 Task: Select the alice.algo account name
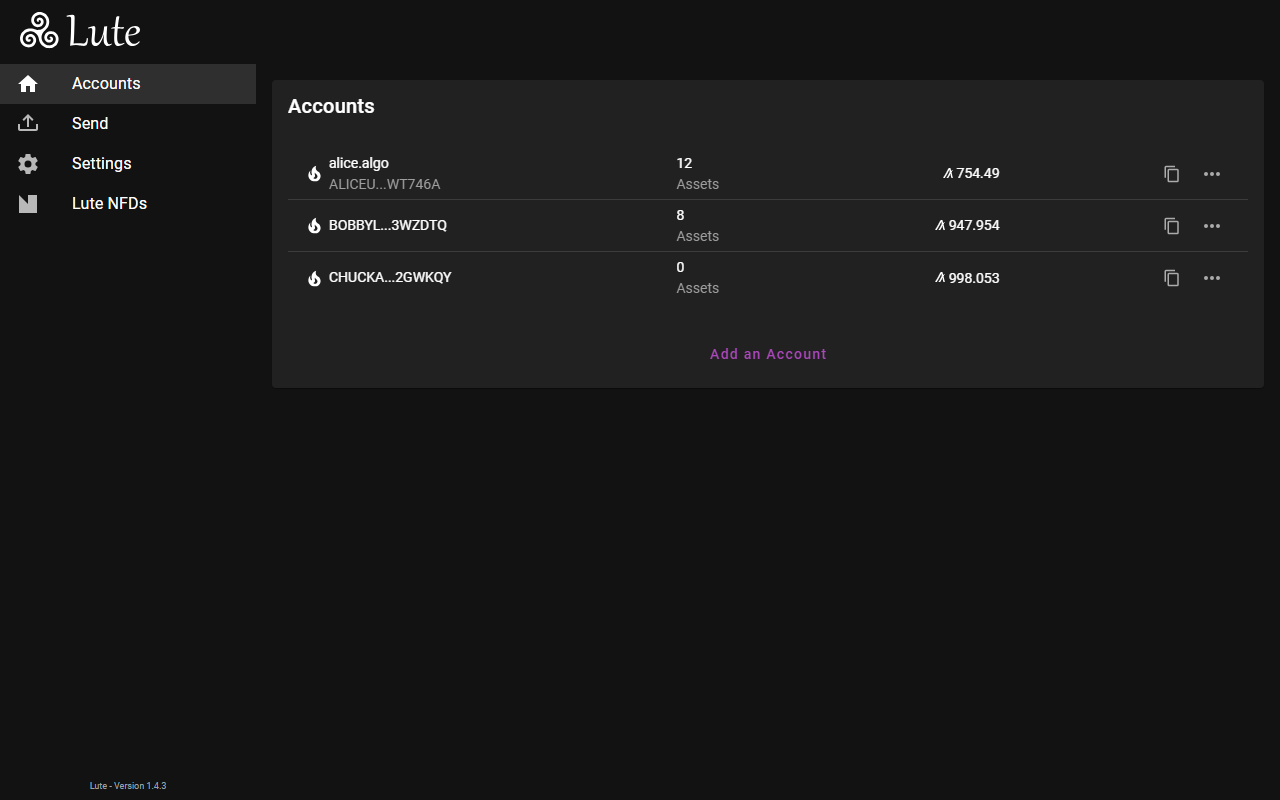click(x=359, y=163)
